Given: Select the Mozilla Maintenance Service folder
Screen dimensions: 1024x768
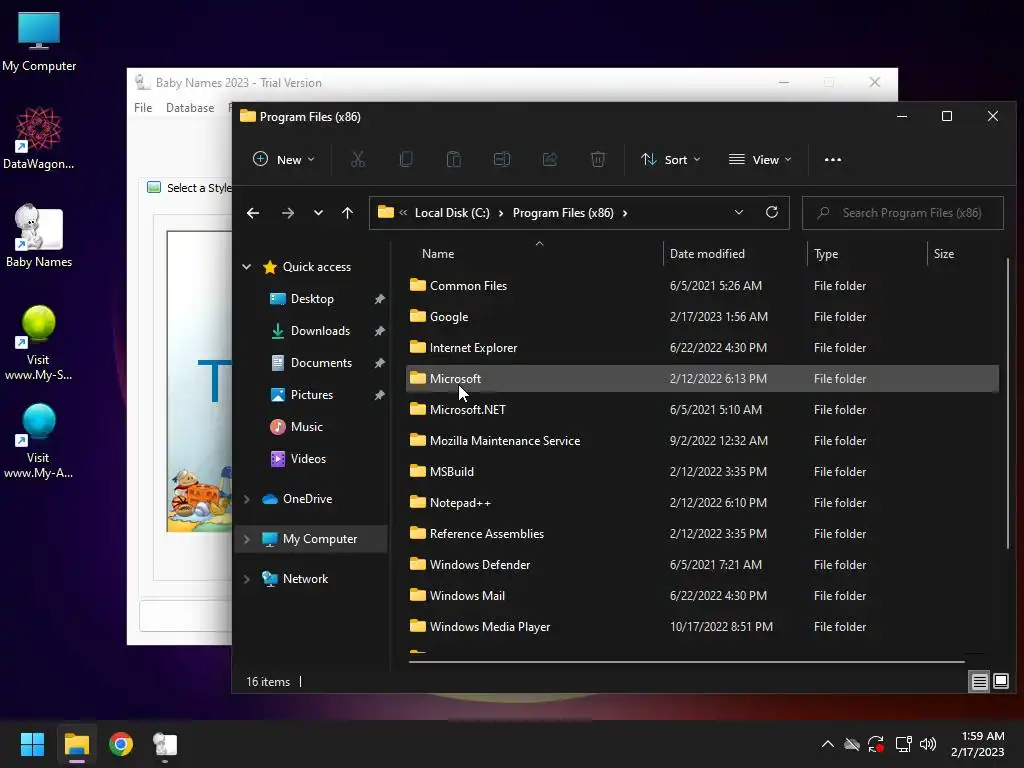Looking at the screenshot, I should pos(702,441).
